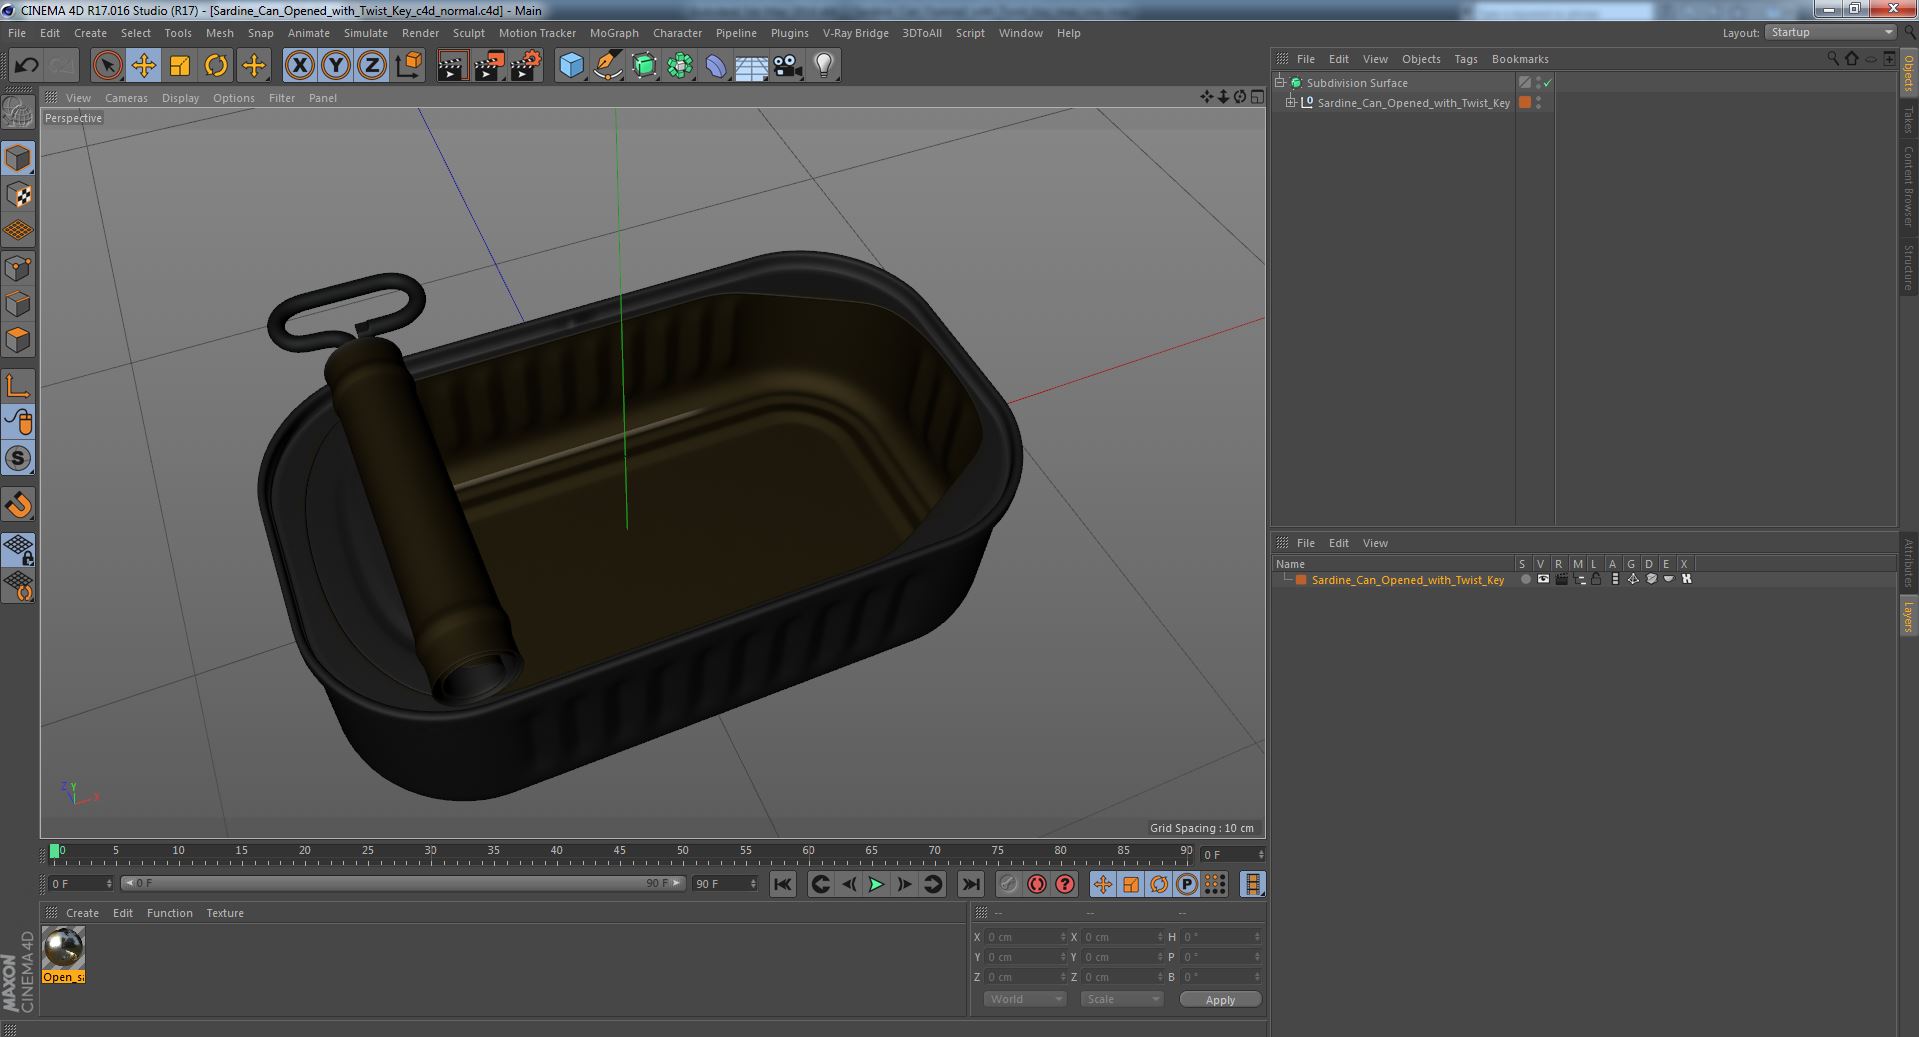Click the magnet Workplane icon
This screenshot has height=1037, width=1919.
(18, 505)
